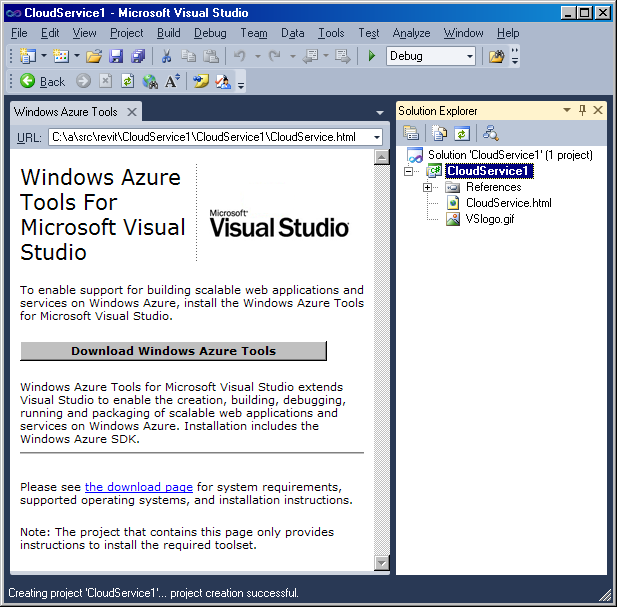
Task: Click the Open File folder icon
Action: (94, 56)
